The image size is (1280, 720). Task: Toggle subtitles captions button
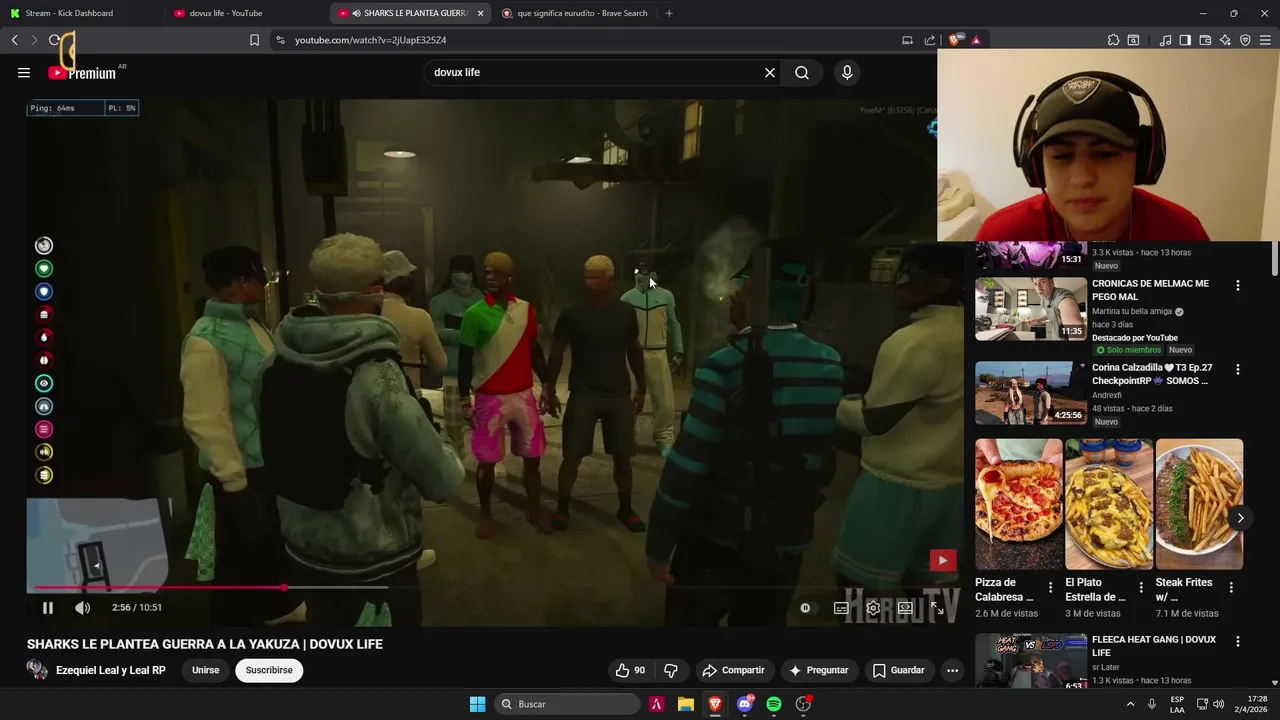click(x=841, y=607)
